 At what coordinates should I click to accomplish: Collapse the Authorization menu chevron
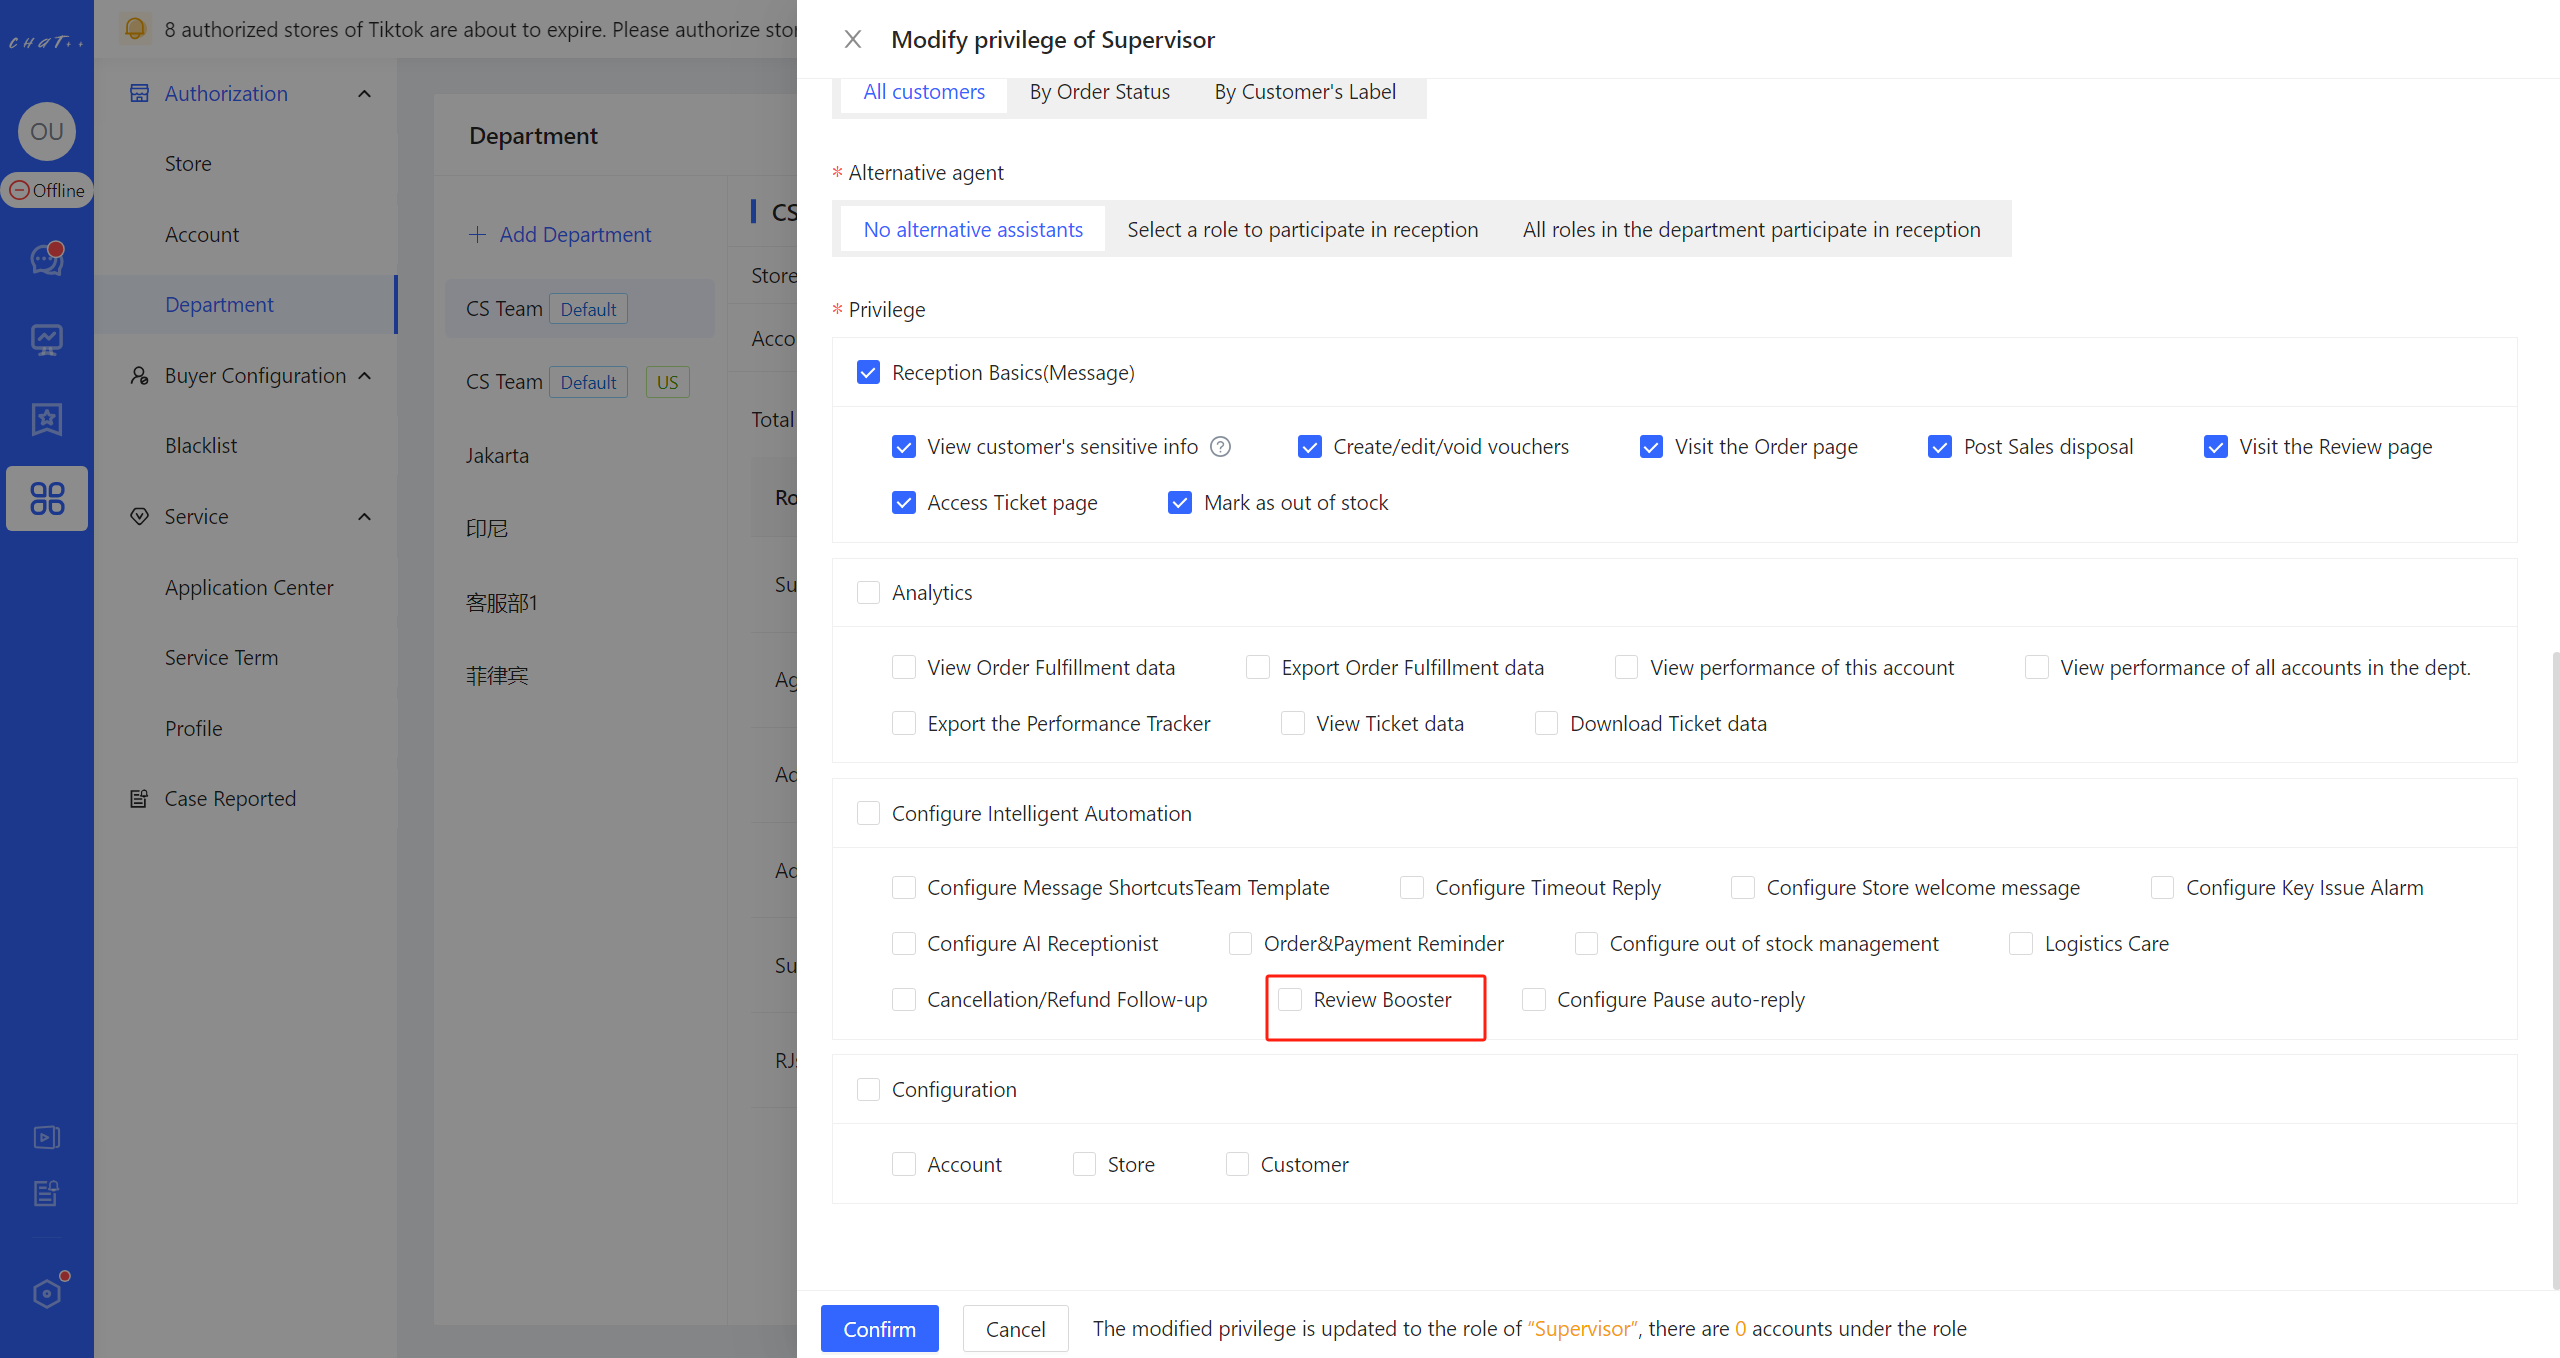coord(364,93)
